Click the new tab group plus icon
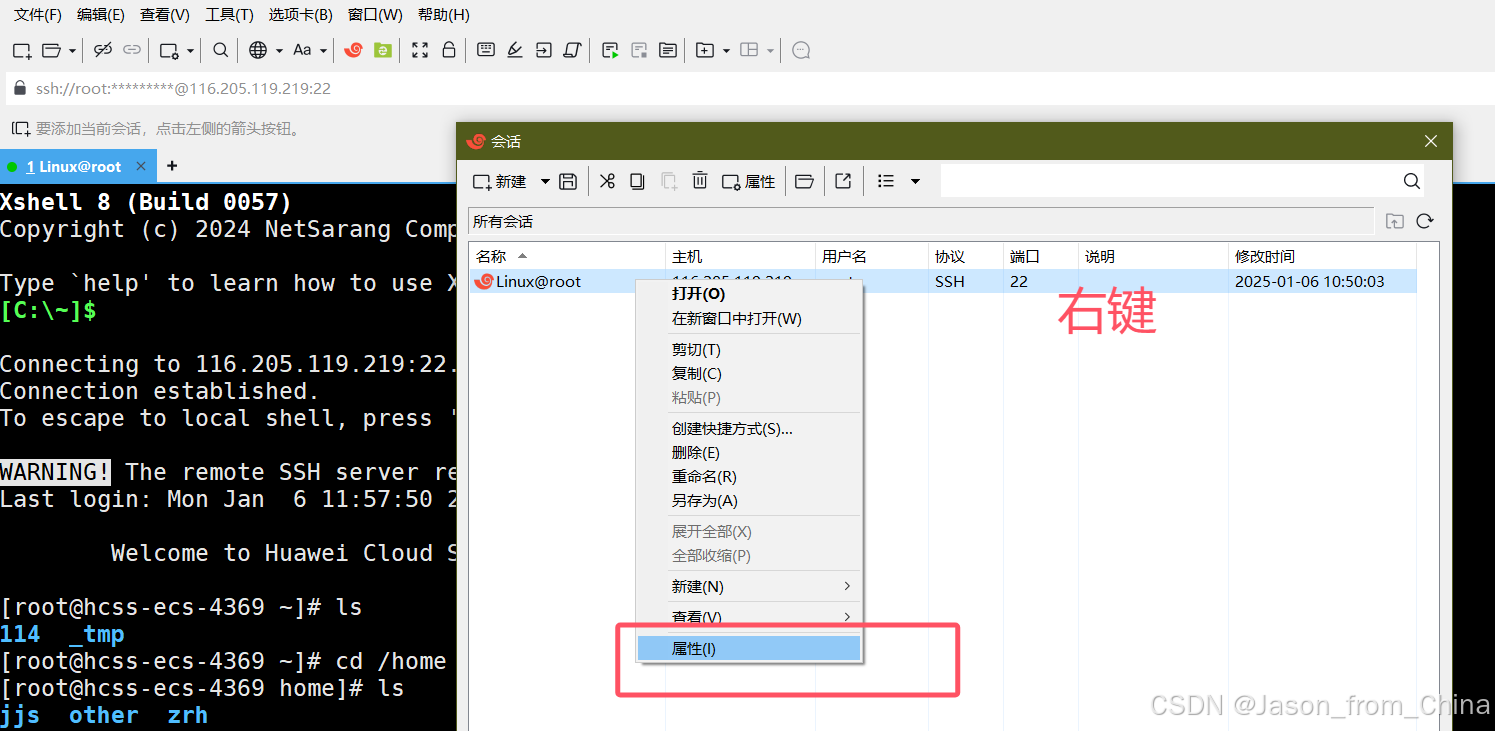This screenshot has height=731, width=1495. click(x=705, y=50)
